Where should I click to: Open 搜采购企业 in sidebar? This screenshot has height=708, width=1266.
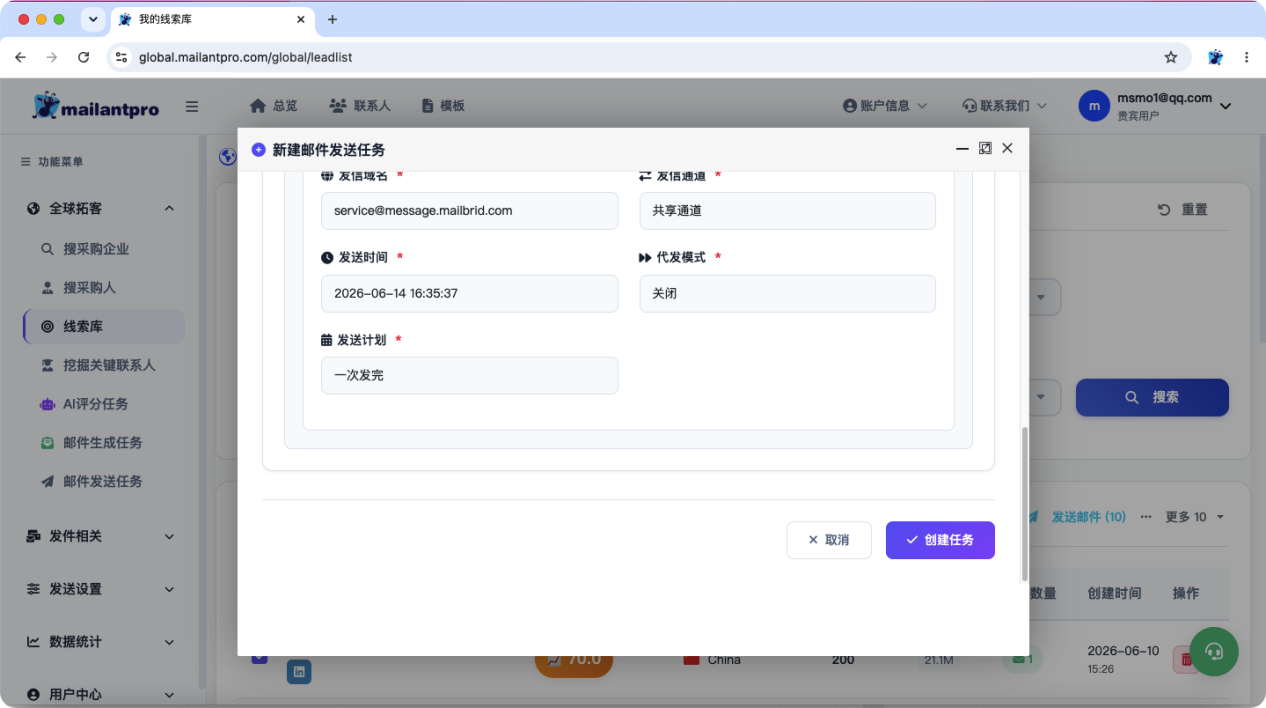click(96, 249)
